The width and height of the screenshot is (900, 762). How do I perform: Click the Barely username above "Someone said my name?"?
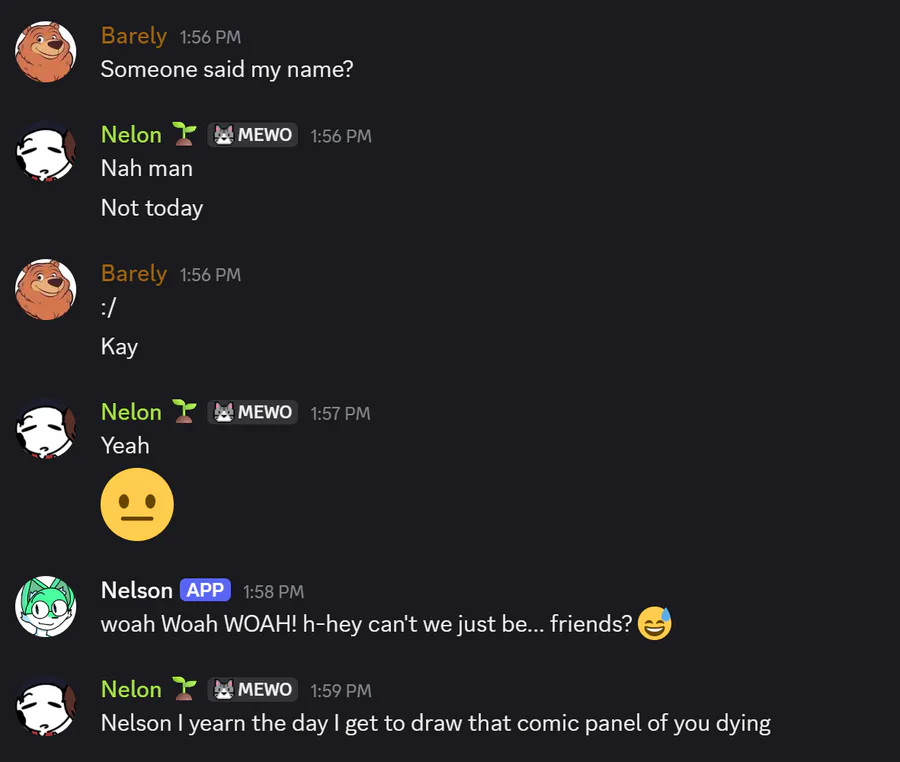(x=134, y=36)
